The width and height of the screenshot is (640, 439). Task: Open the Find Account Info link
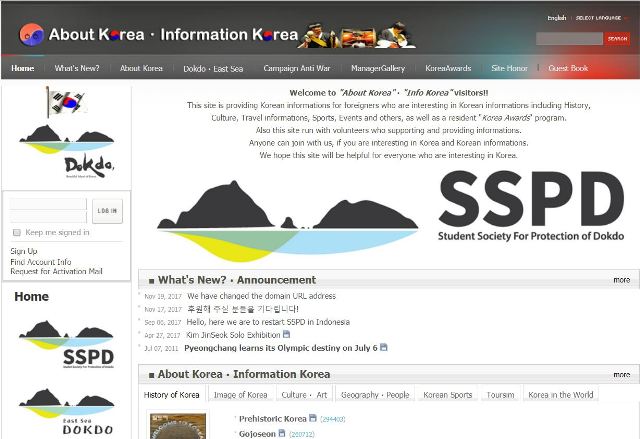point(41,262)
